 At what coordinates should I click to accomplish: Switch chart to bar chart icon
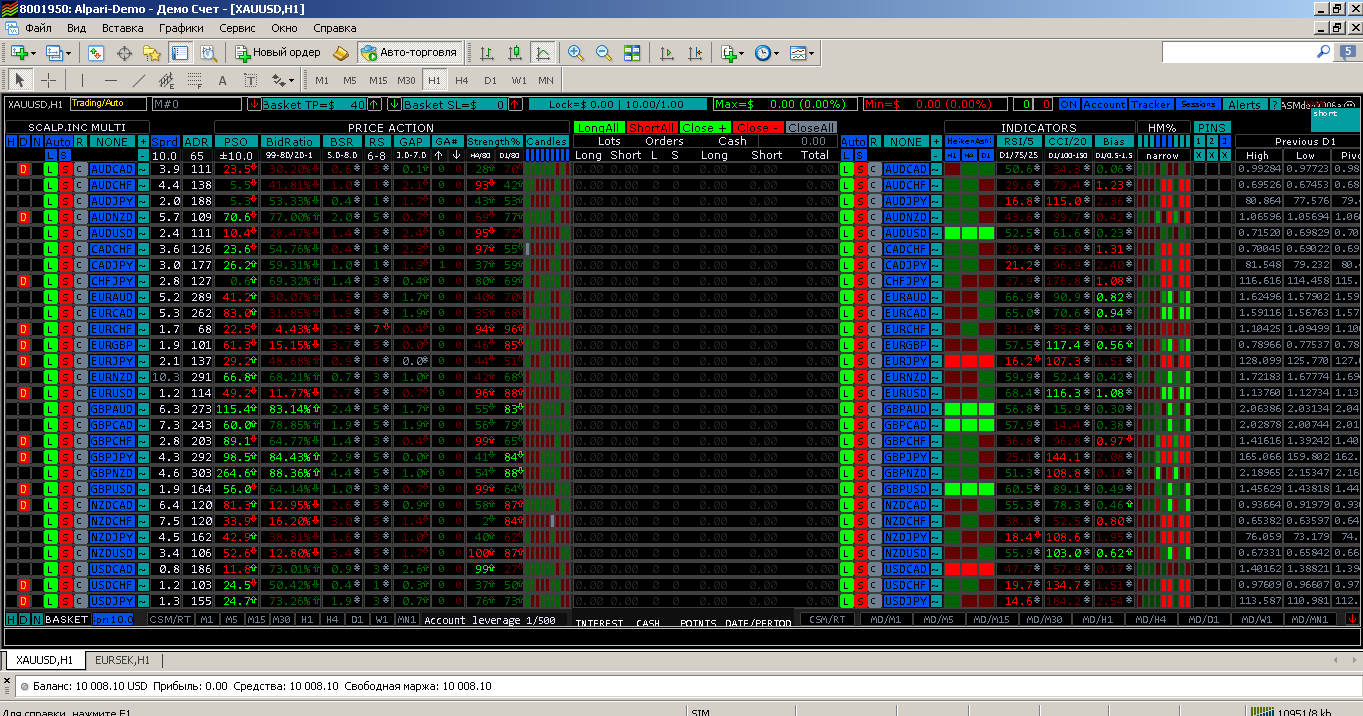tap(487, 53)
